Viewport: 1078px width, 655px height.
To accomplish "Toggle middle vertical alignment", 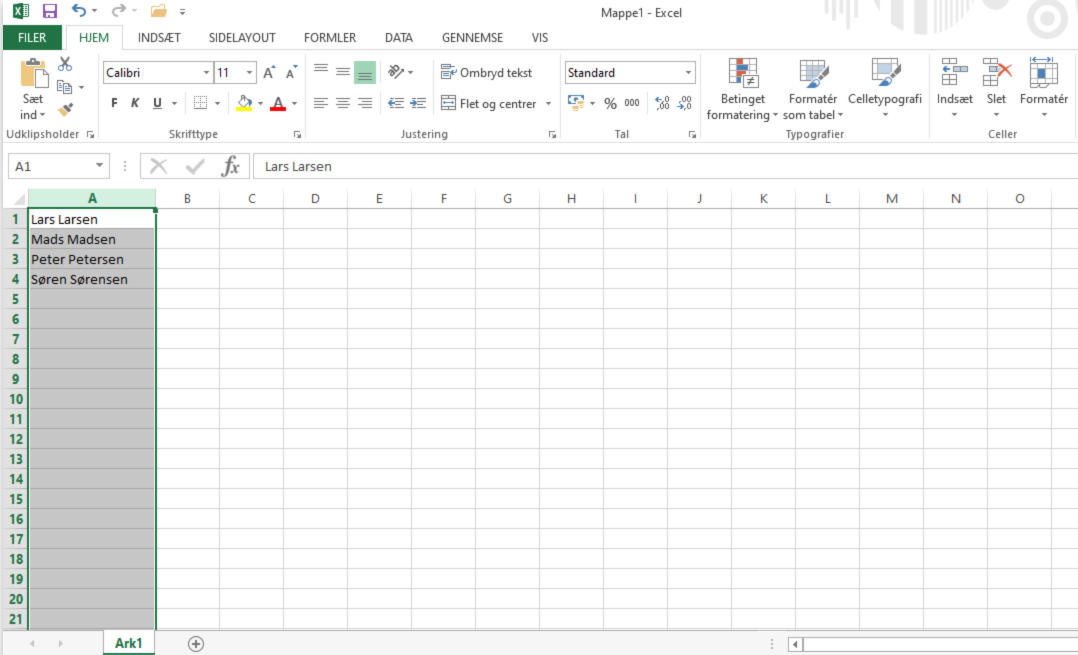I will point(343,72).
